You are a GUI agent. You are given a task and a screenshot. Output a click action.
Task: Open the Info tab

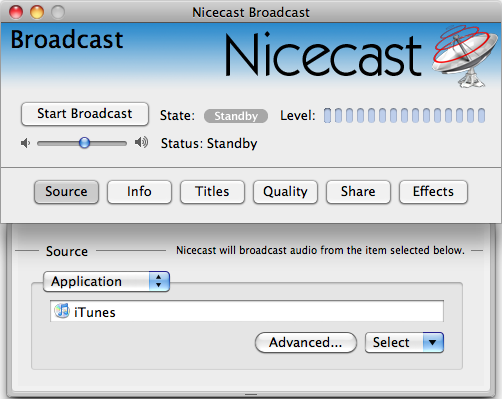coord(139,192)
